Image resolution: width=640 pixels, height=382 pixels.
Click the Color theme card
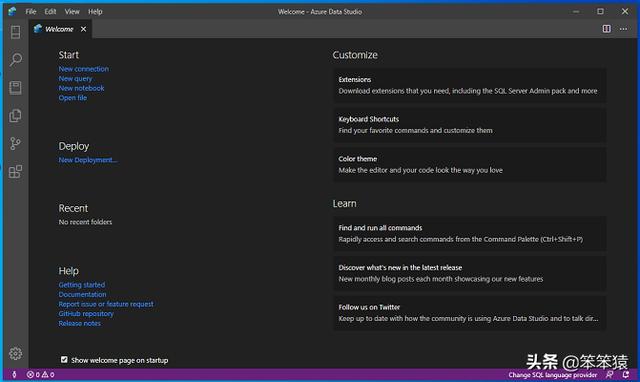click(469, 164)
